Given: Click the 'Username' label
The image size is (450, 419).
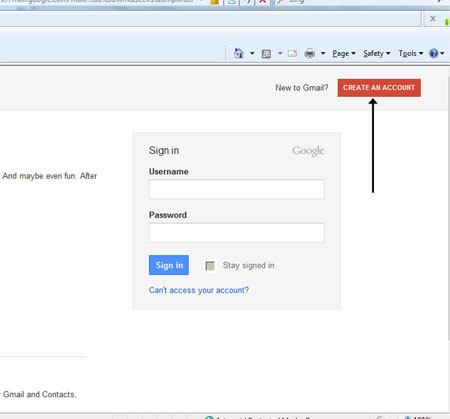Looking at the screenshot, I should click(x=169, y=171).
